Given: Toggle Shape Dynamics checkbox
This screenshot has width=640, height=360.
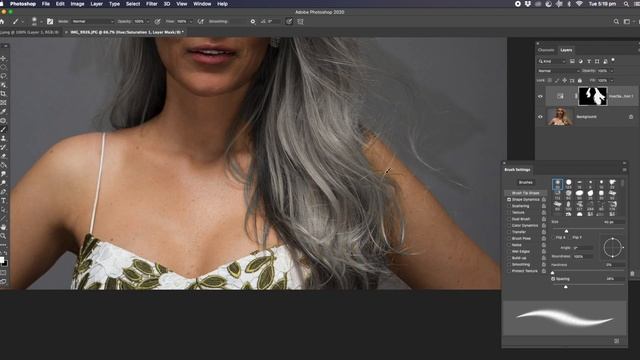Looking at the screenshot, I should [x=509, y=200].
